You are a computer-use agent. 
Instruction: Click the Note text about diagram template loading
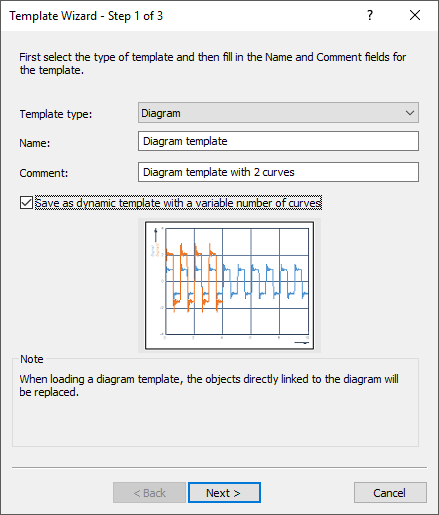[209, 385]
